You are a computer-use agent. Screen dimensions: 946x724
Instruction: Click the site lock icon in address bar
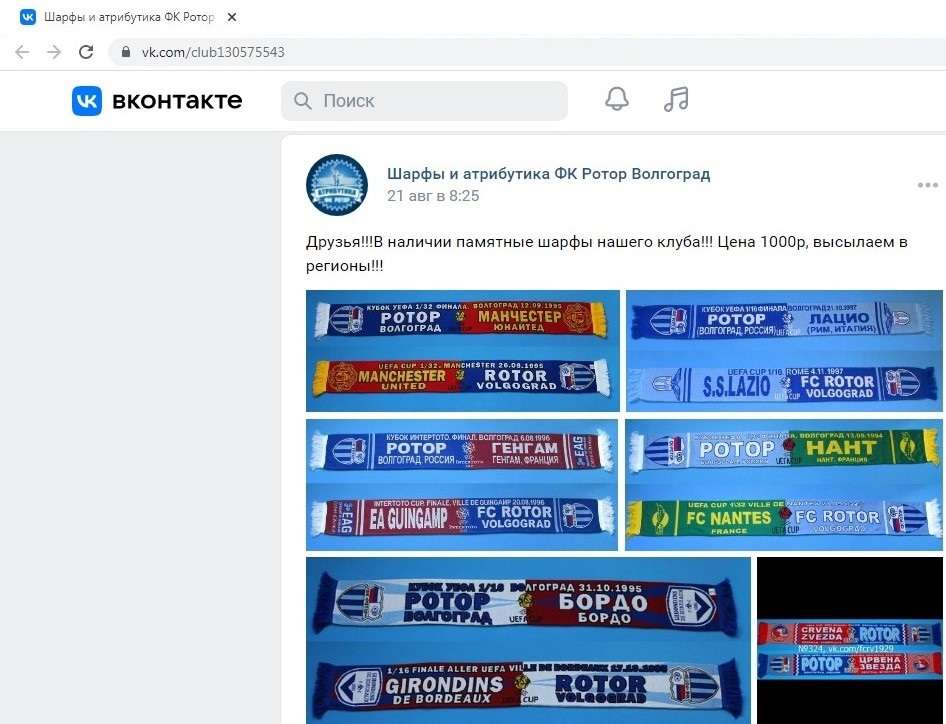tap(126, 52)
